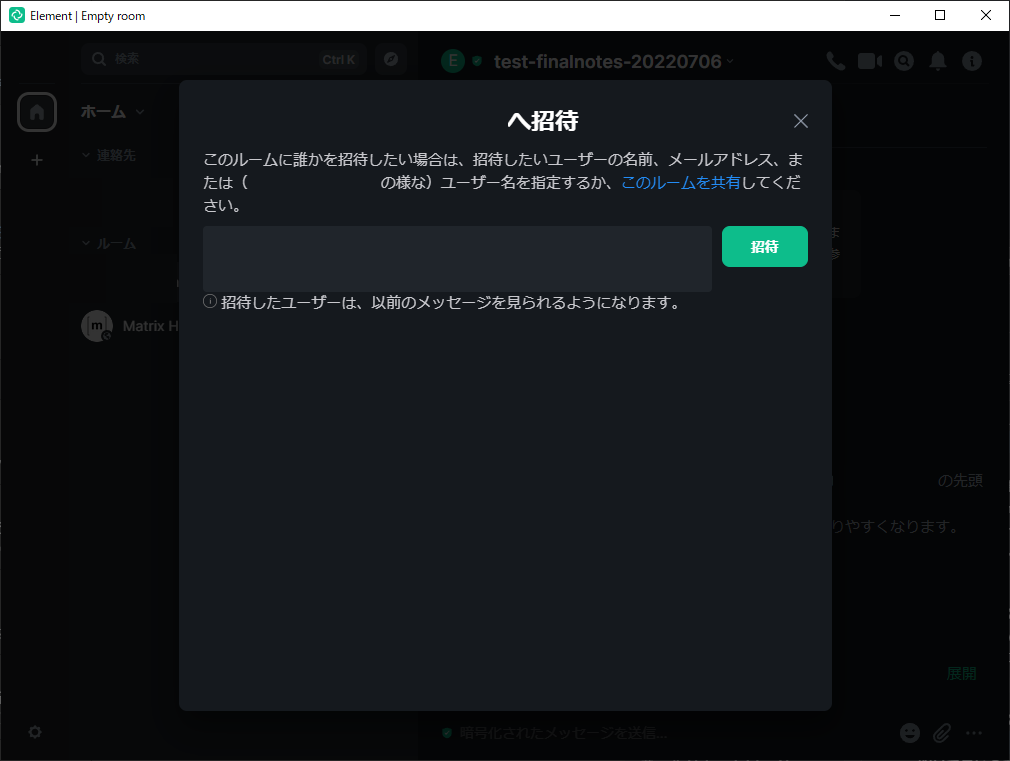
Task: Open the ホーム dropdown
Action: tap(111, 111)
